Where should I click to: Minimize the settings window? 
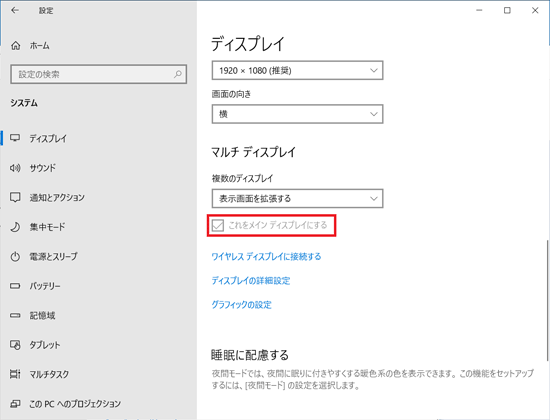(x=479, y=11)
